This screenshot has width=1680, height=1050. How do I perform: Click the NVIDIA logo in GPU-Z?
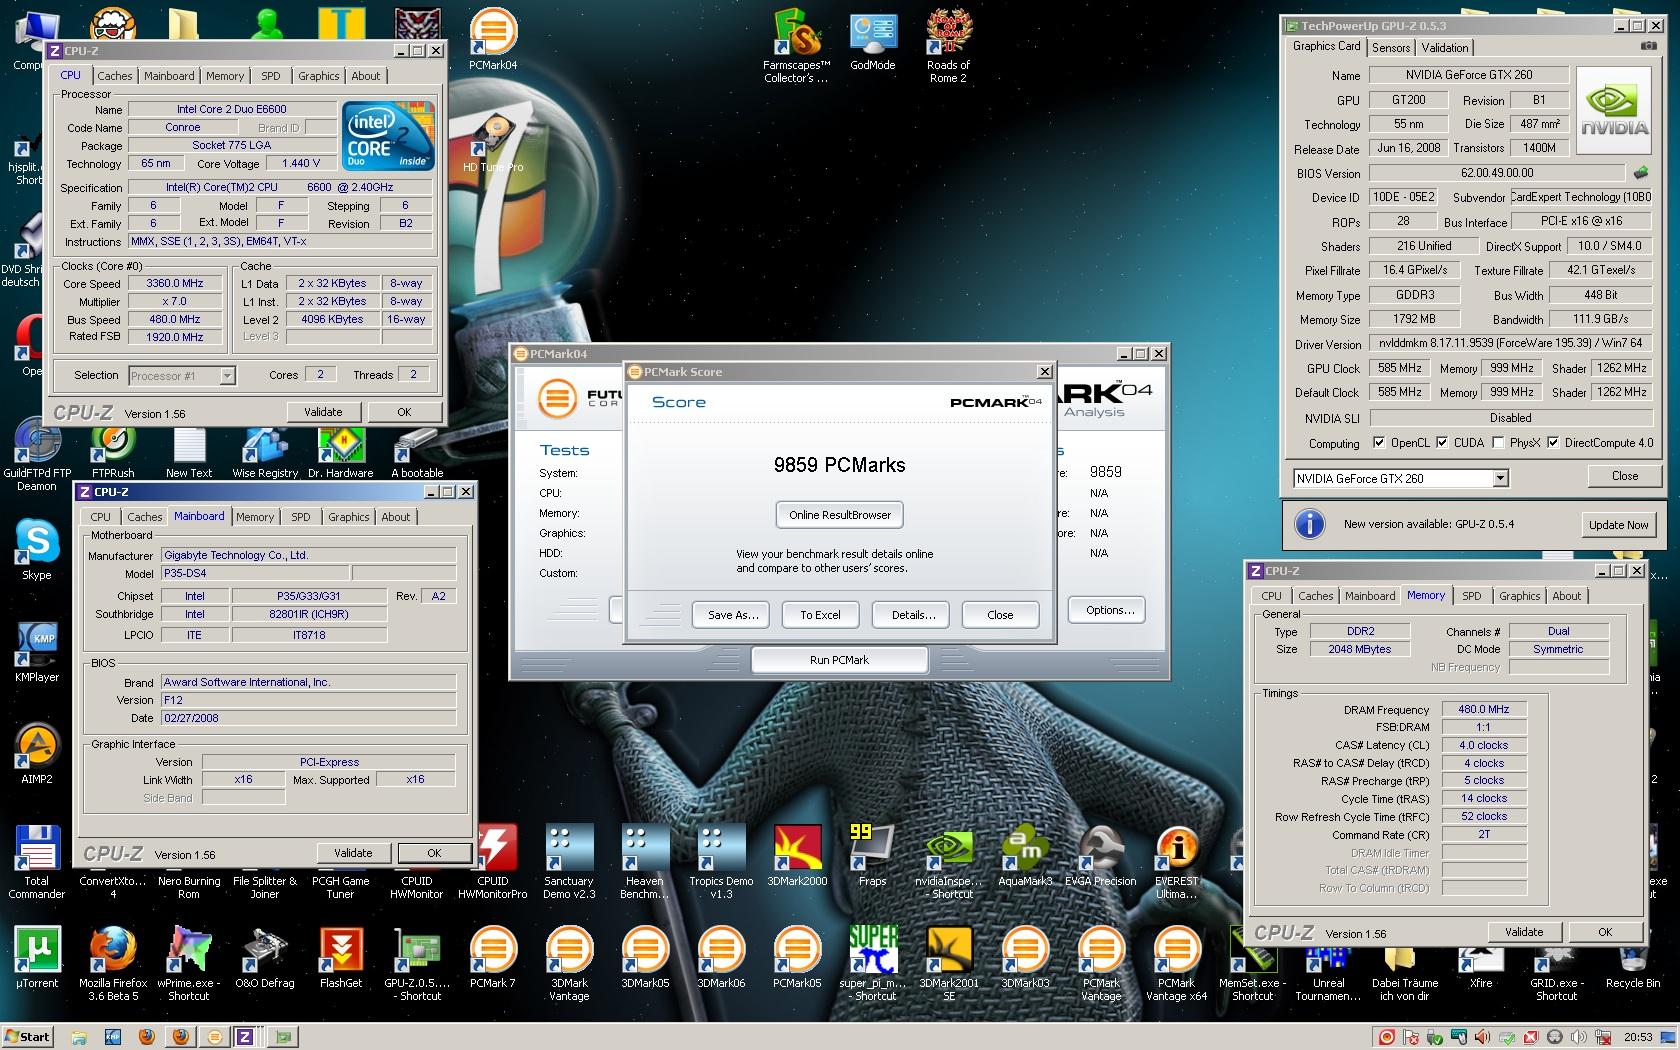[1614, 110]
